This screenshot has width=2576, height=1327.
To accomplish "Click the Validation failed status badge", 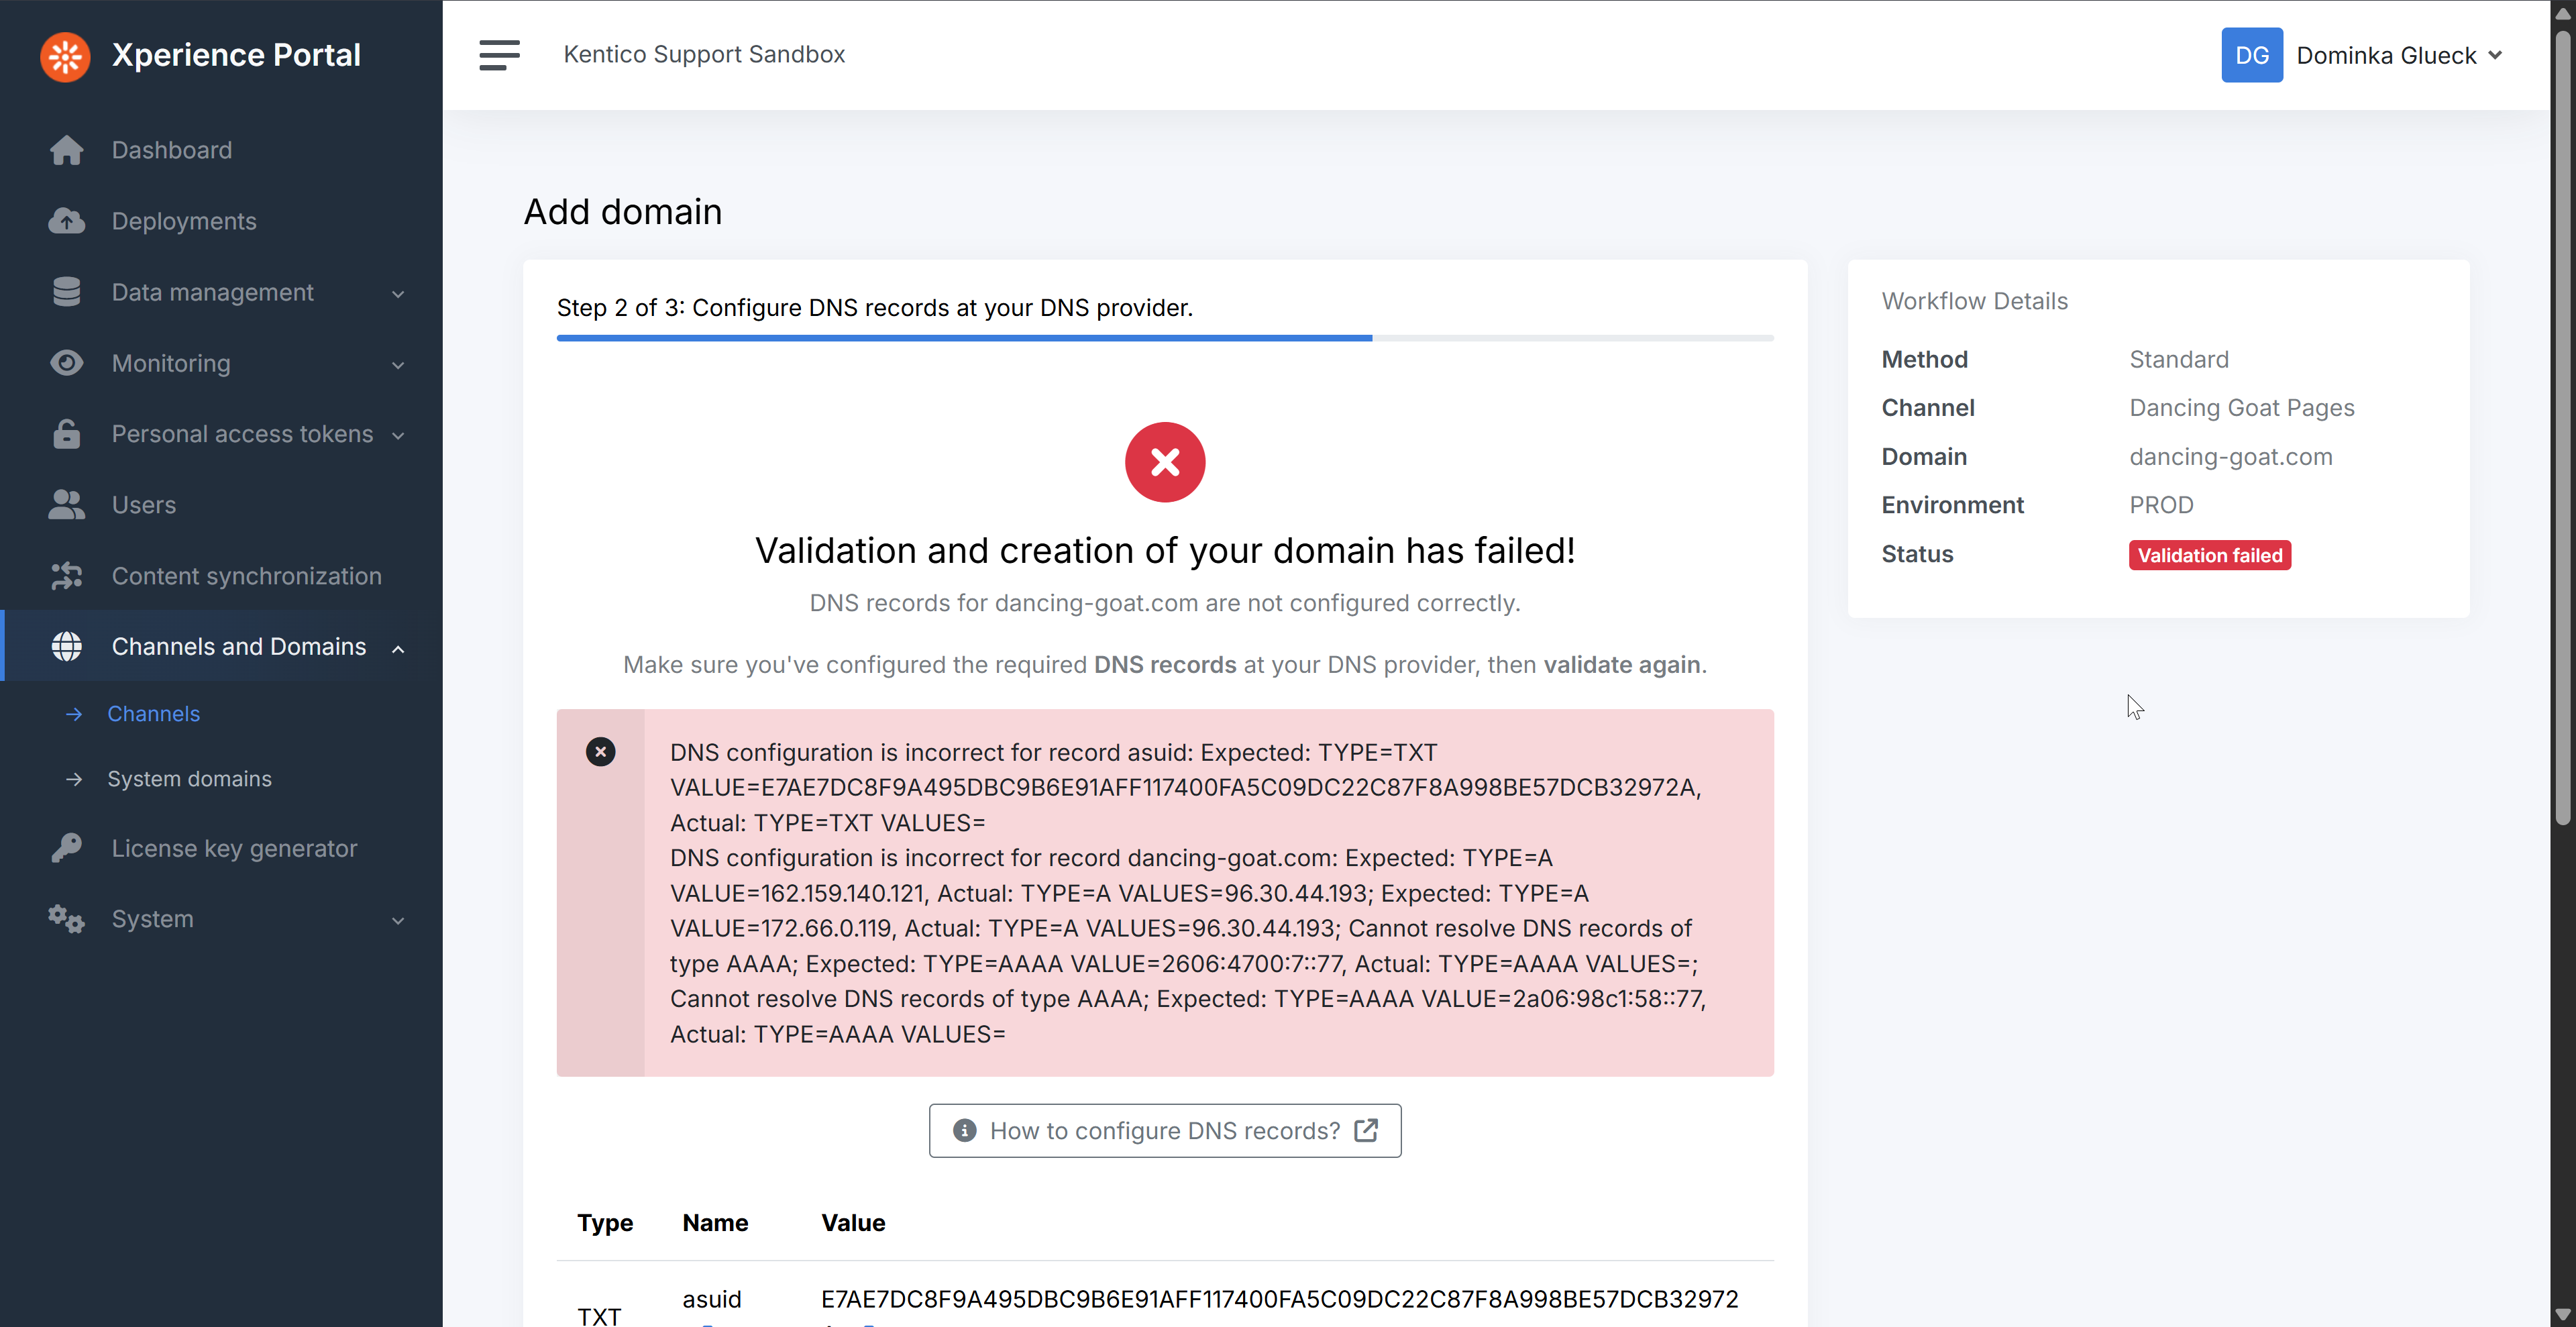I will tap(2210, 555).
